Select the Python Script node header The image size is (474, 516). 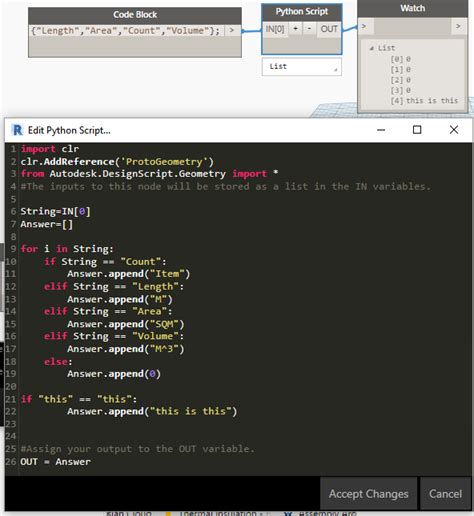click(302, 12)
